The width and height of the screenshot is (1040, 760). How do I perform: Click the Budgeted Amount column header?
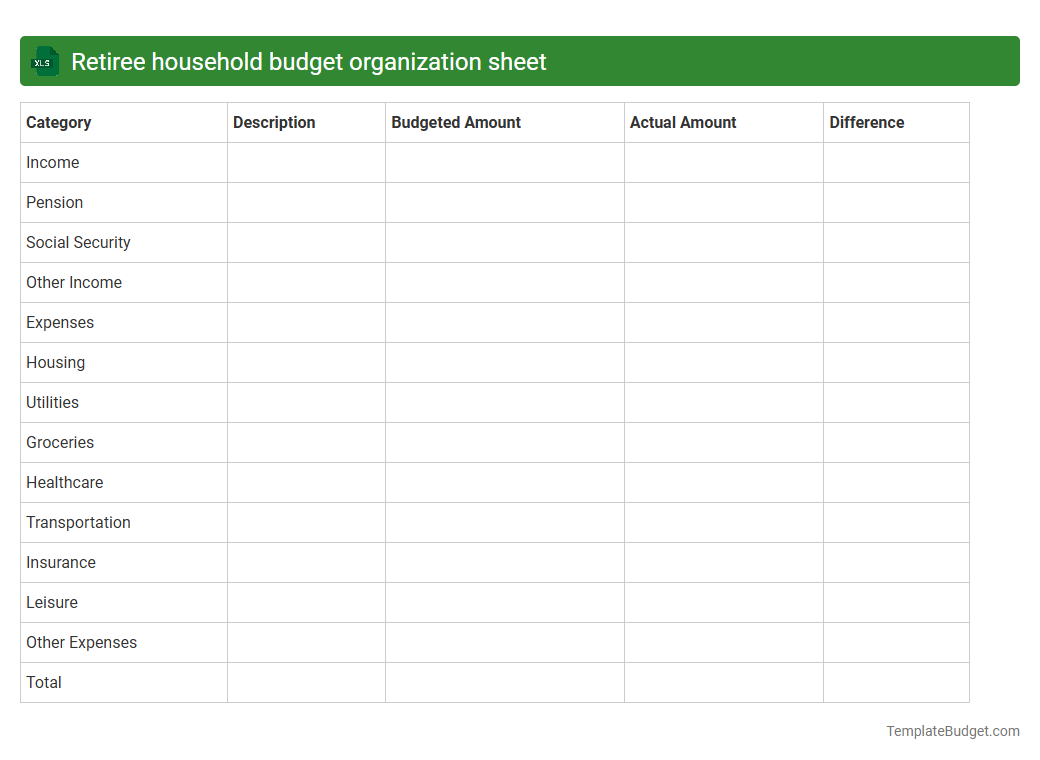click(456, 122)
